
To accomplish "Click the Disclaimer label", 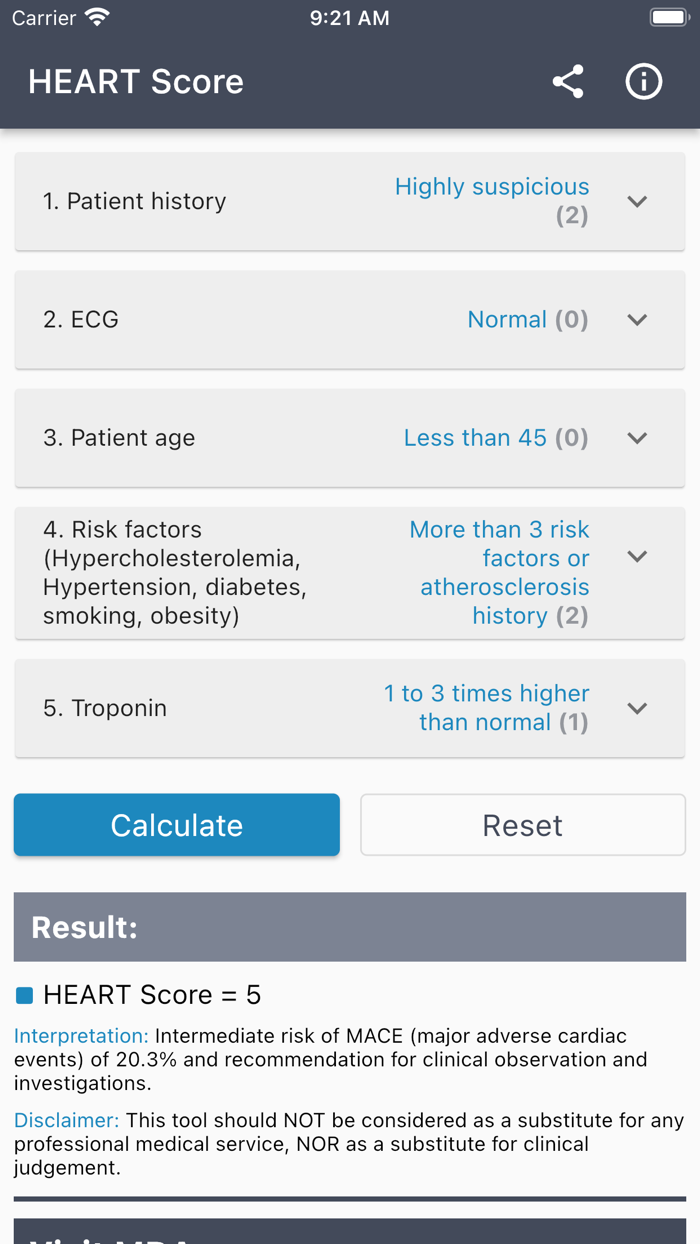I will (x=56, y=1120).
